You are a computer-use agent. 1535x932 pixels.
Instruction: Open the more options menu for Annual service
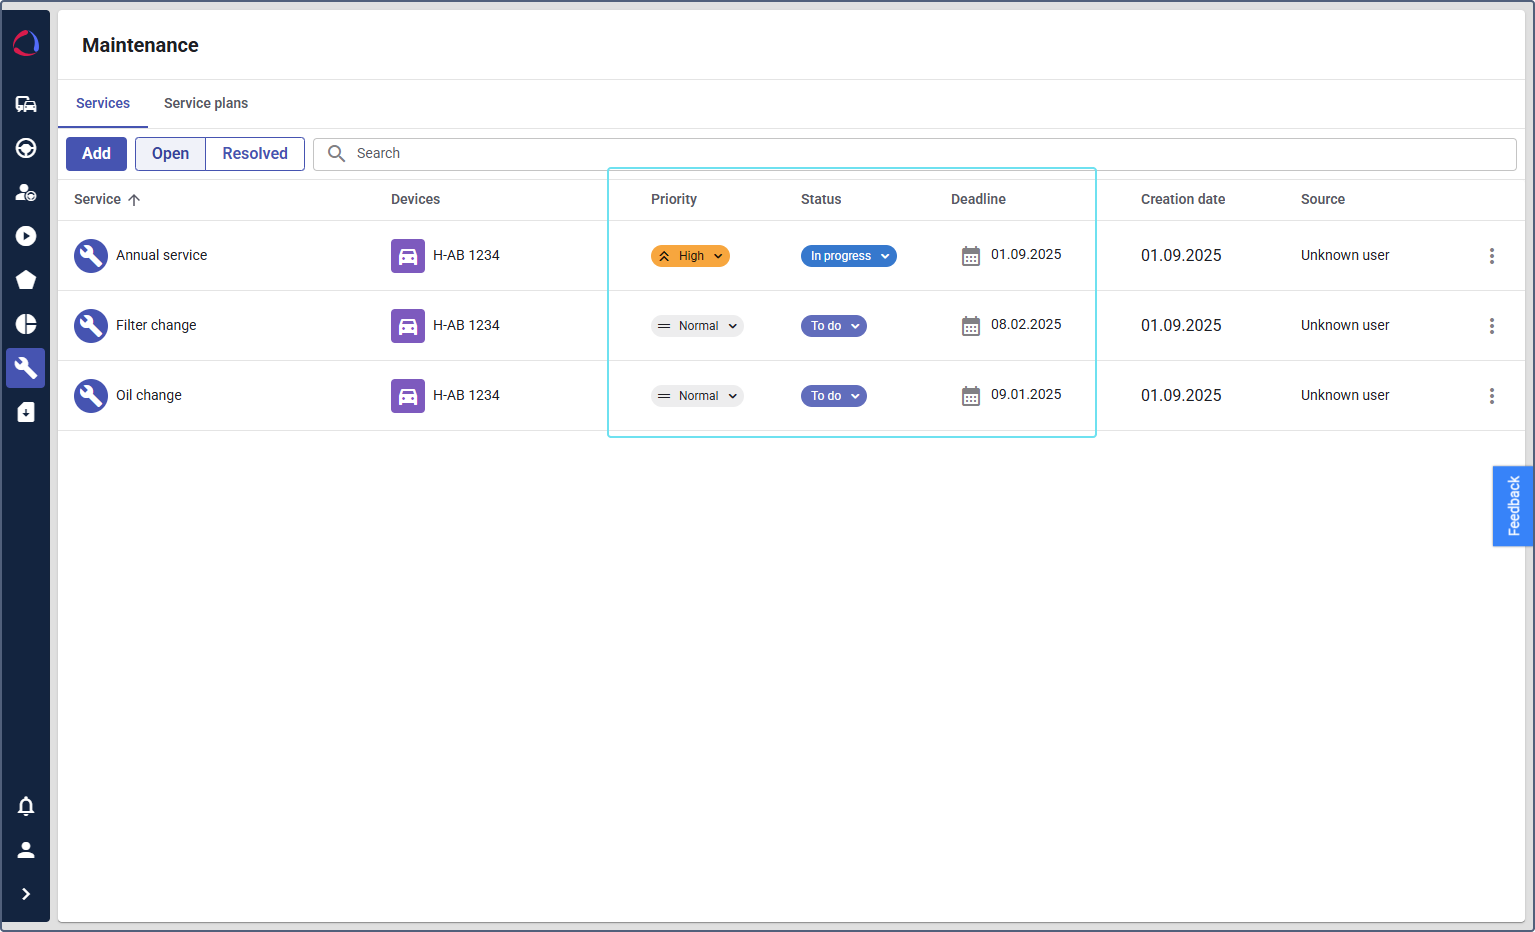1492,256
